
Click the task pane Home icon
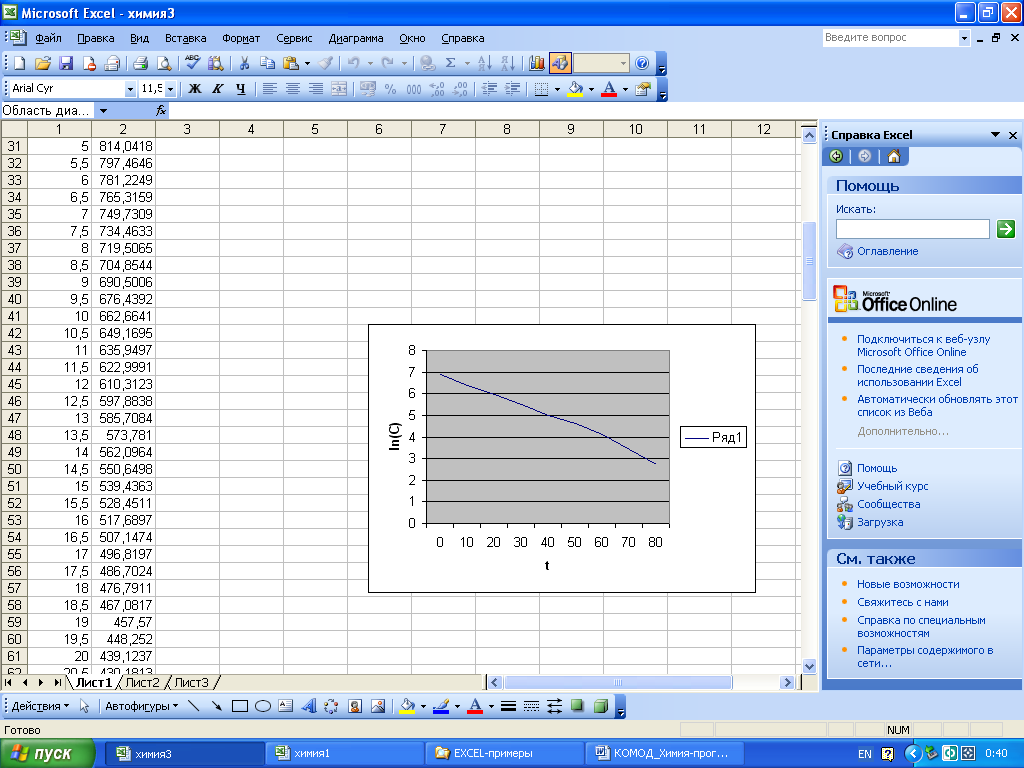(893, 156)
